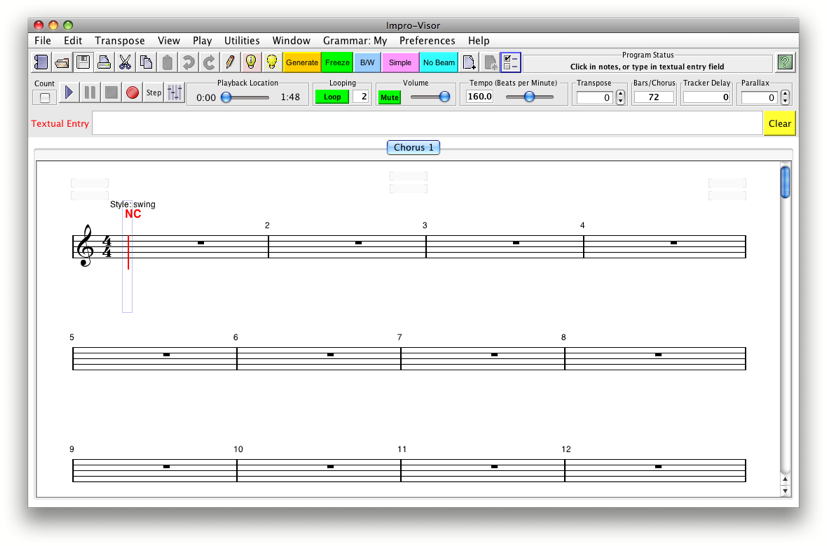827x546 pixels.
Task: Open the mixer sliders icon
Action: 175,93
